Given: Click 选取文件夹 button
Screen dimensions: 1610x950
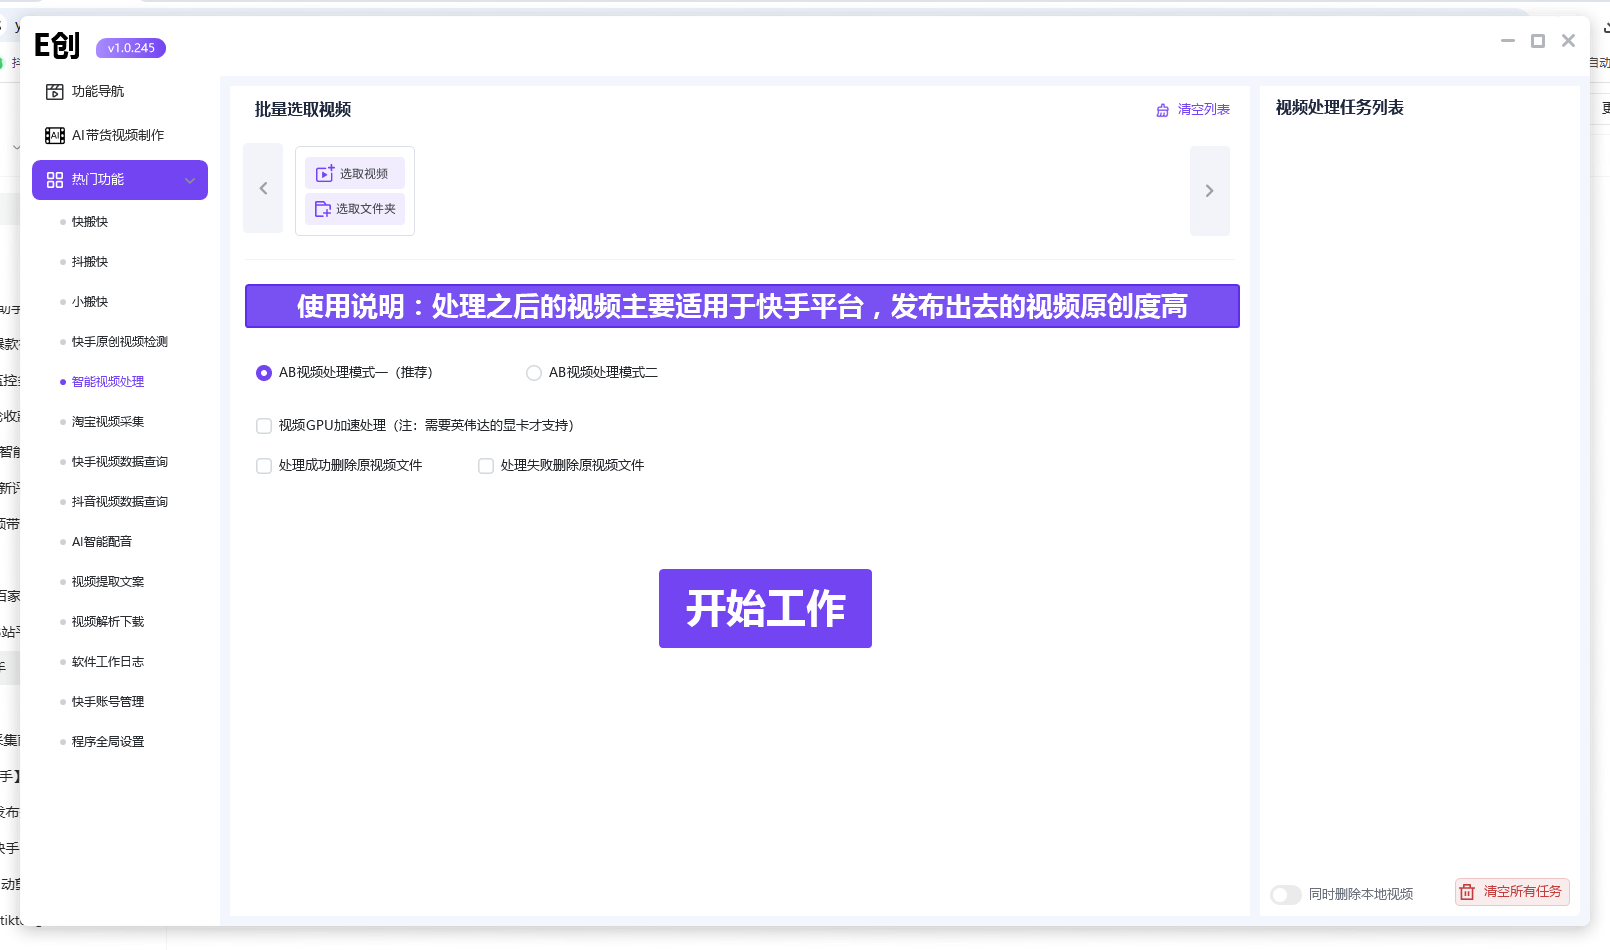Looking at the screenshot, I should tap(355, 209).
